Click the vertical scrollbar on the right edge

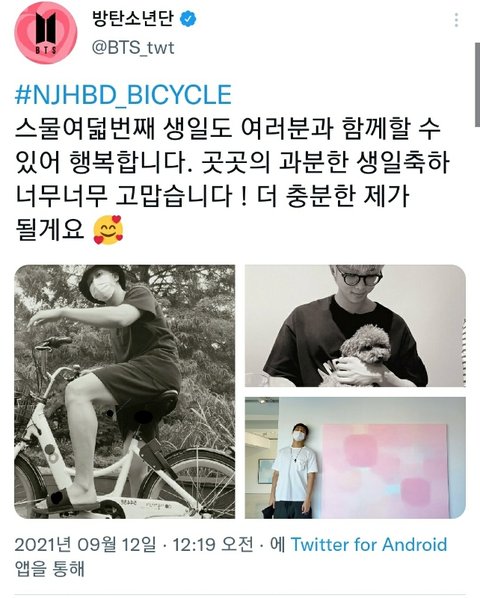pyautogui.click(x=477, y=85)
